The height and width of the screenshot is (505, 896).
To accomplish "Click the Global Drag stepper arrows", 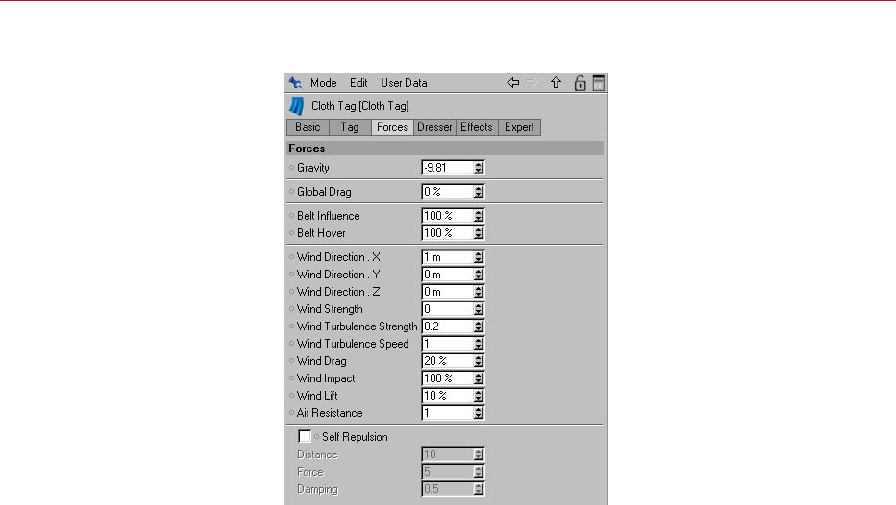I will (x=479, y=192).
